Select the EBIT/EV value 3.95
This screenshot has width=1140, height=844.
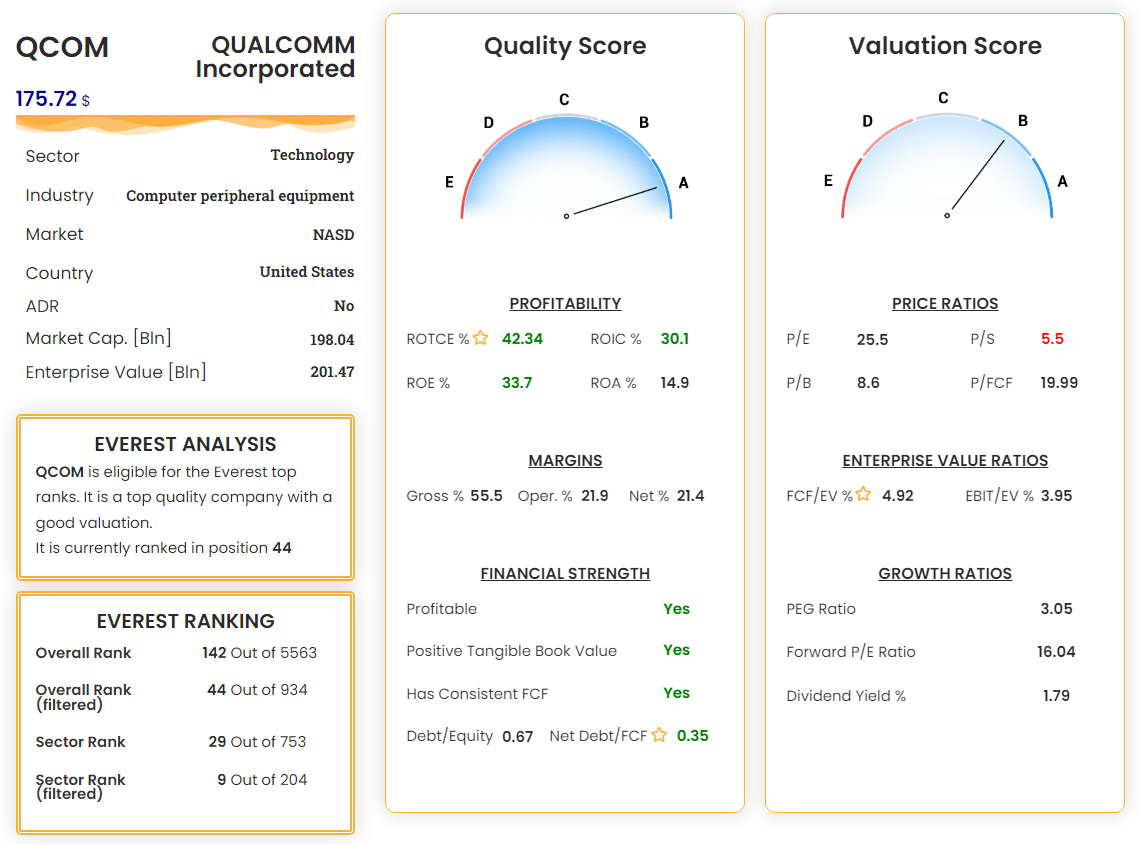pos(1056,496)
